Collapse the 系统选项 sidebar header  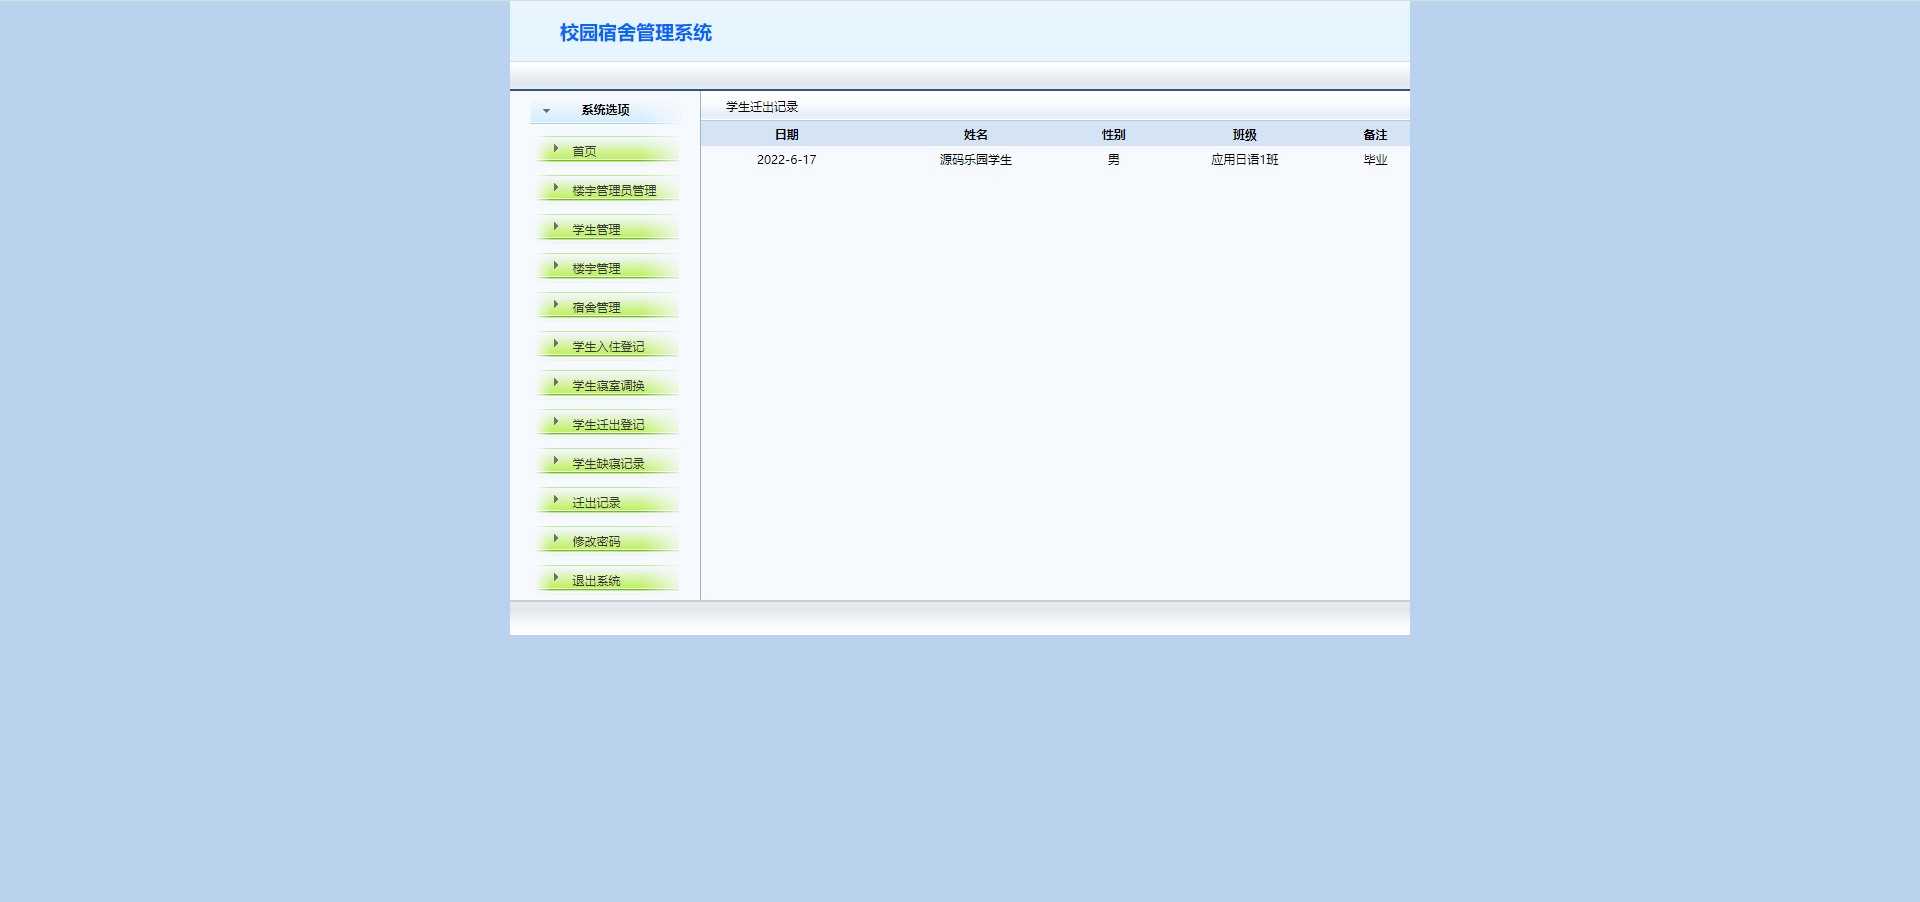605,110
